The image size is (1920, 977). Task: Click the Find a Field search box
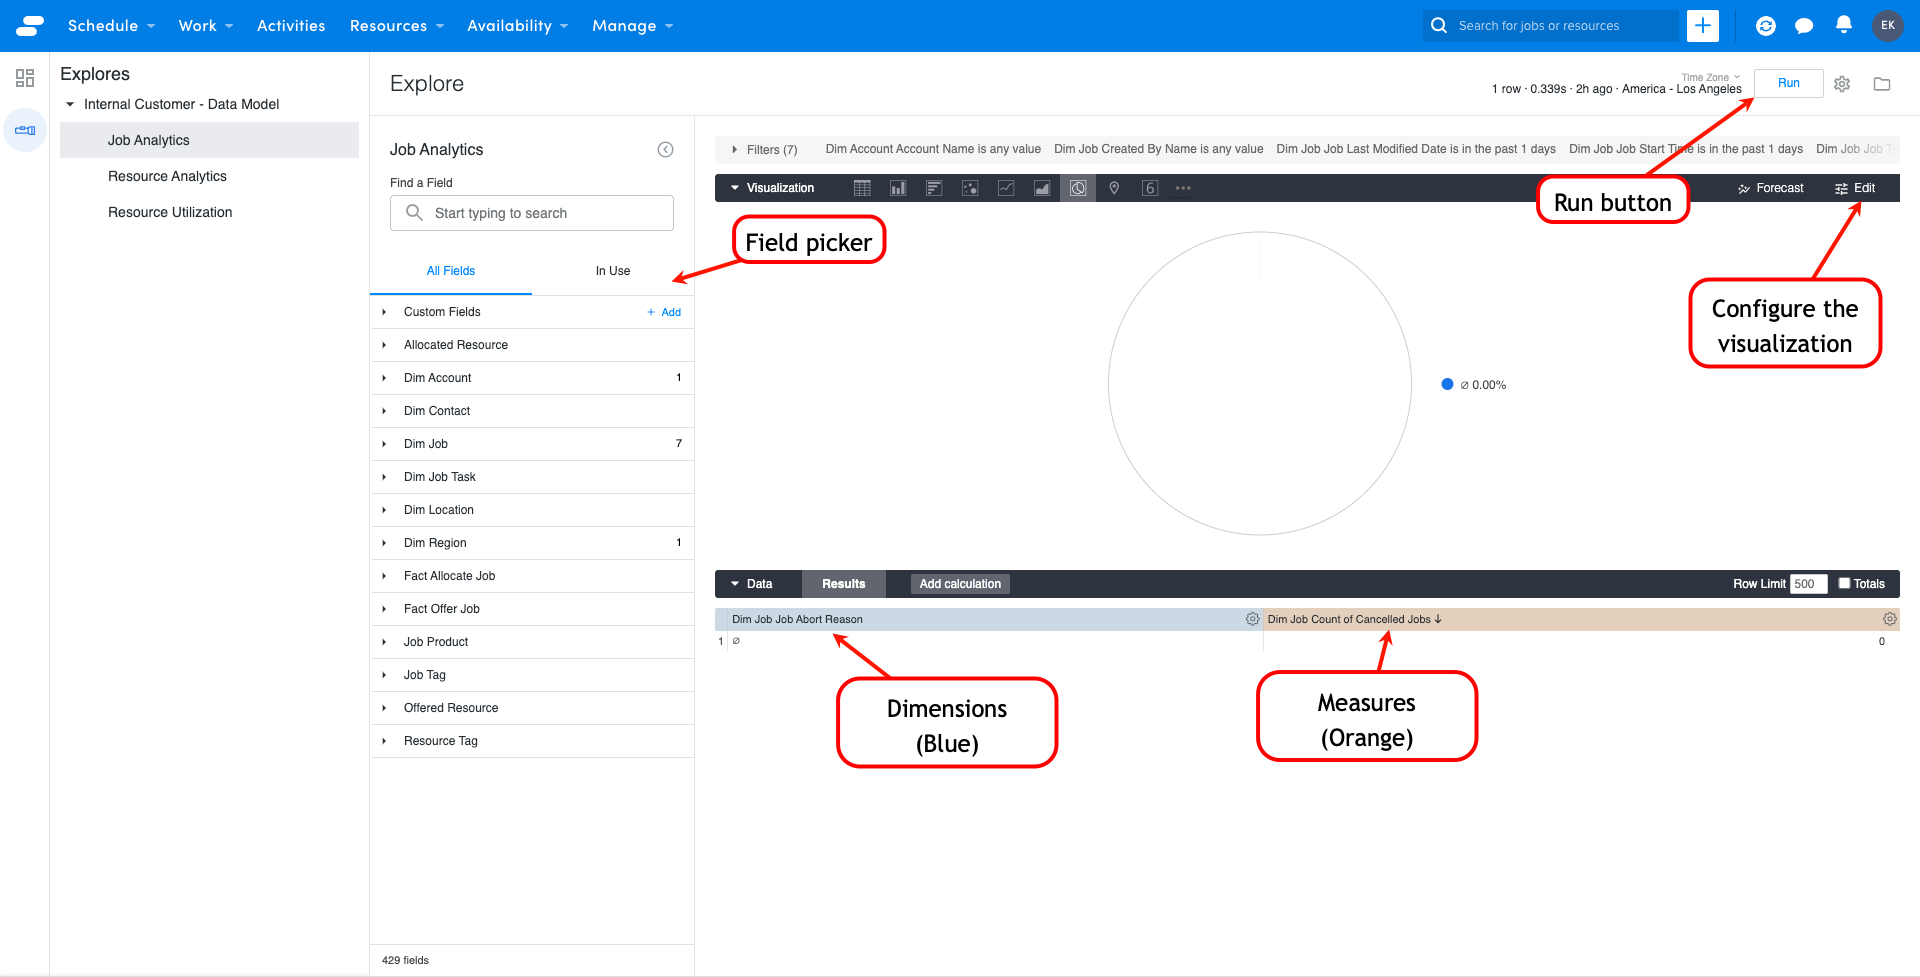tap(532, 213)
